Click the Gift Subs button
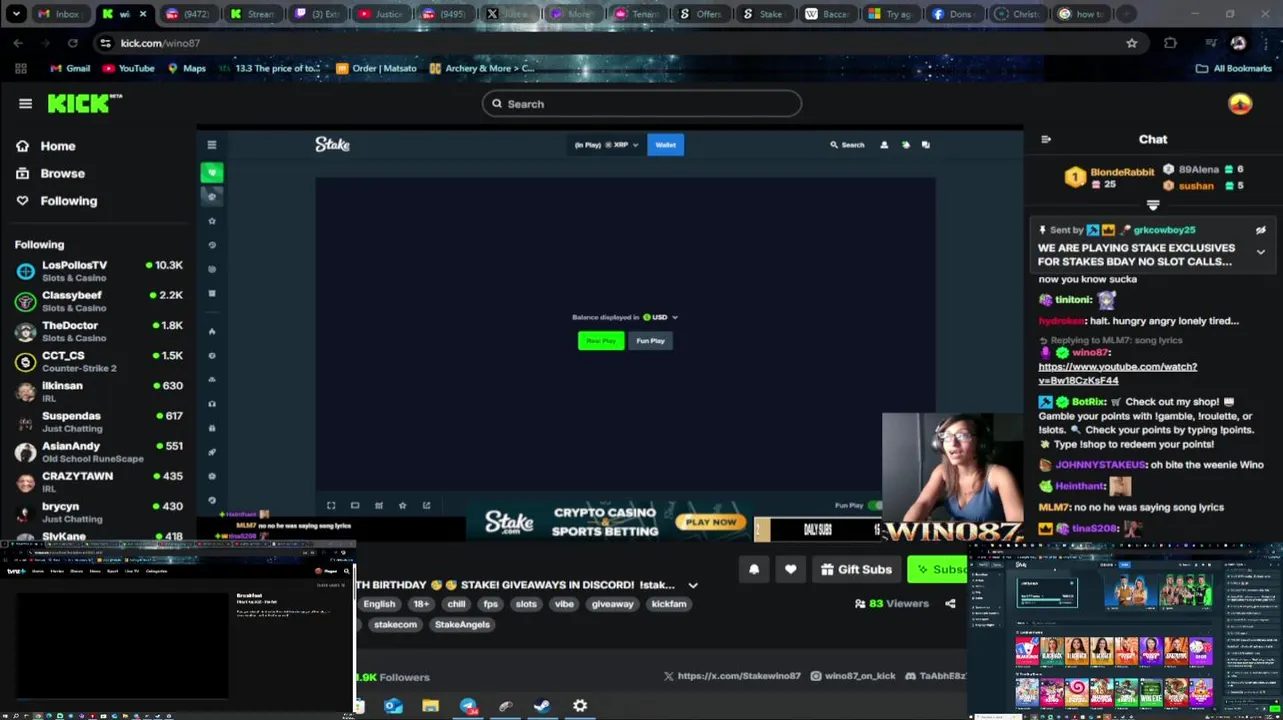The image size is (1283, 720). pos(855,569)
